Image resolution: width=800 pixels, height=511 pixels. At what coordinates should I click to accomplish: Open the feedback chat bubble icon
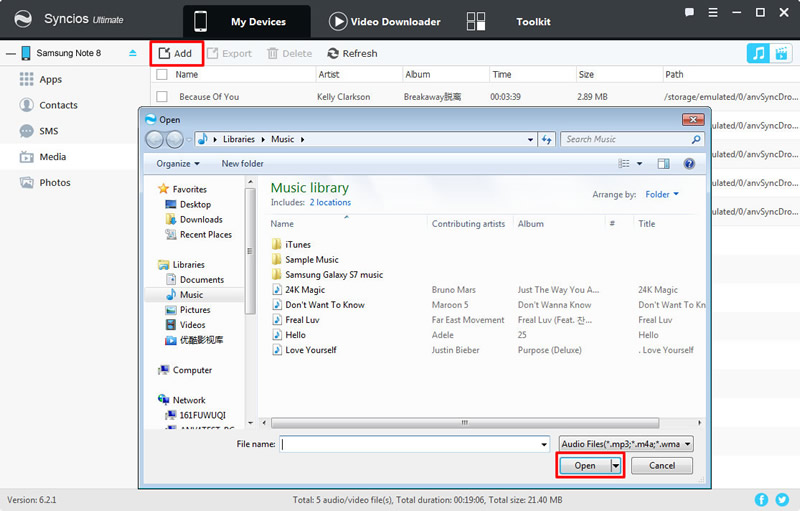pyautogui.click(x=689, y=12)
